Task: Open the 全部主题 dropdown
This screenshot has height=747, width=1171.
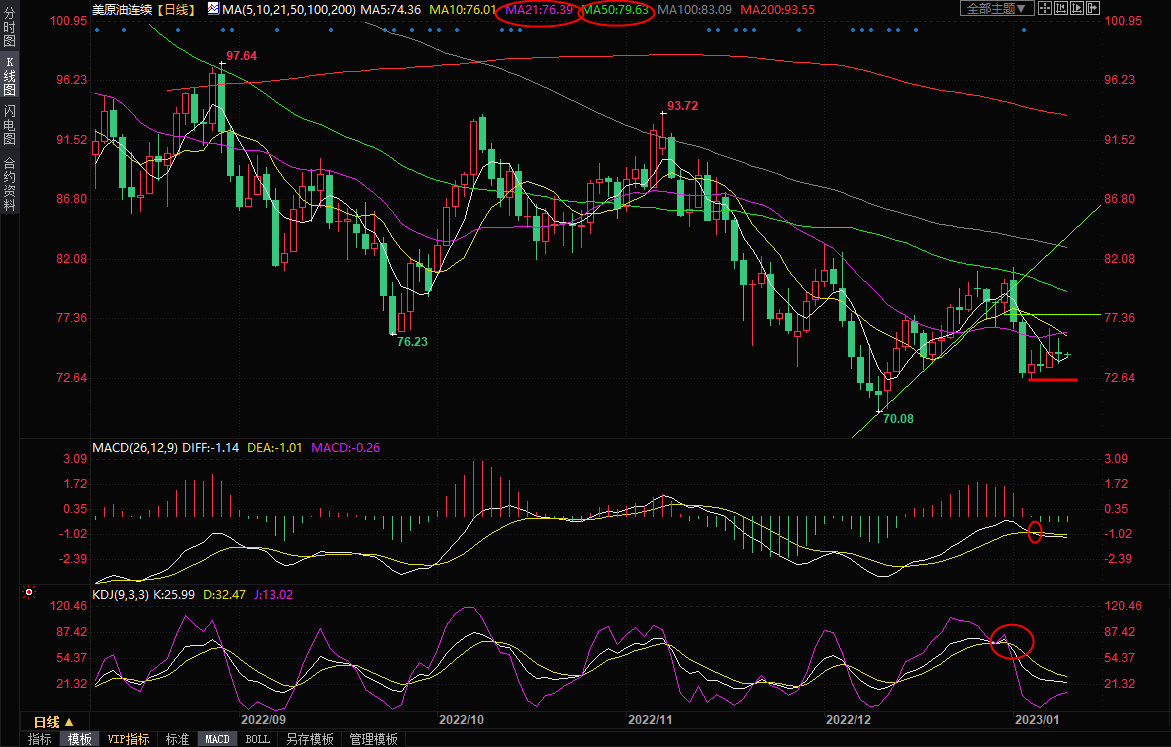Action: click(x=997, y=9)
